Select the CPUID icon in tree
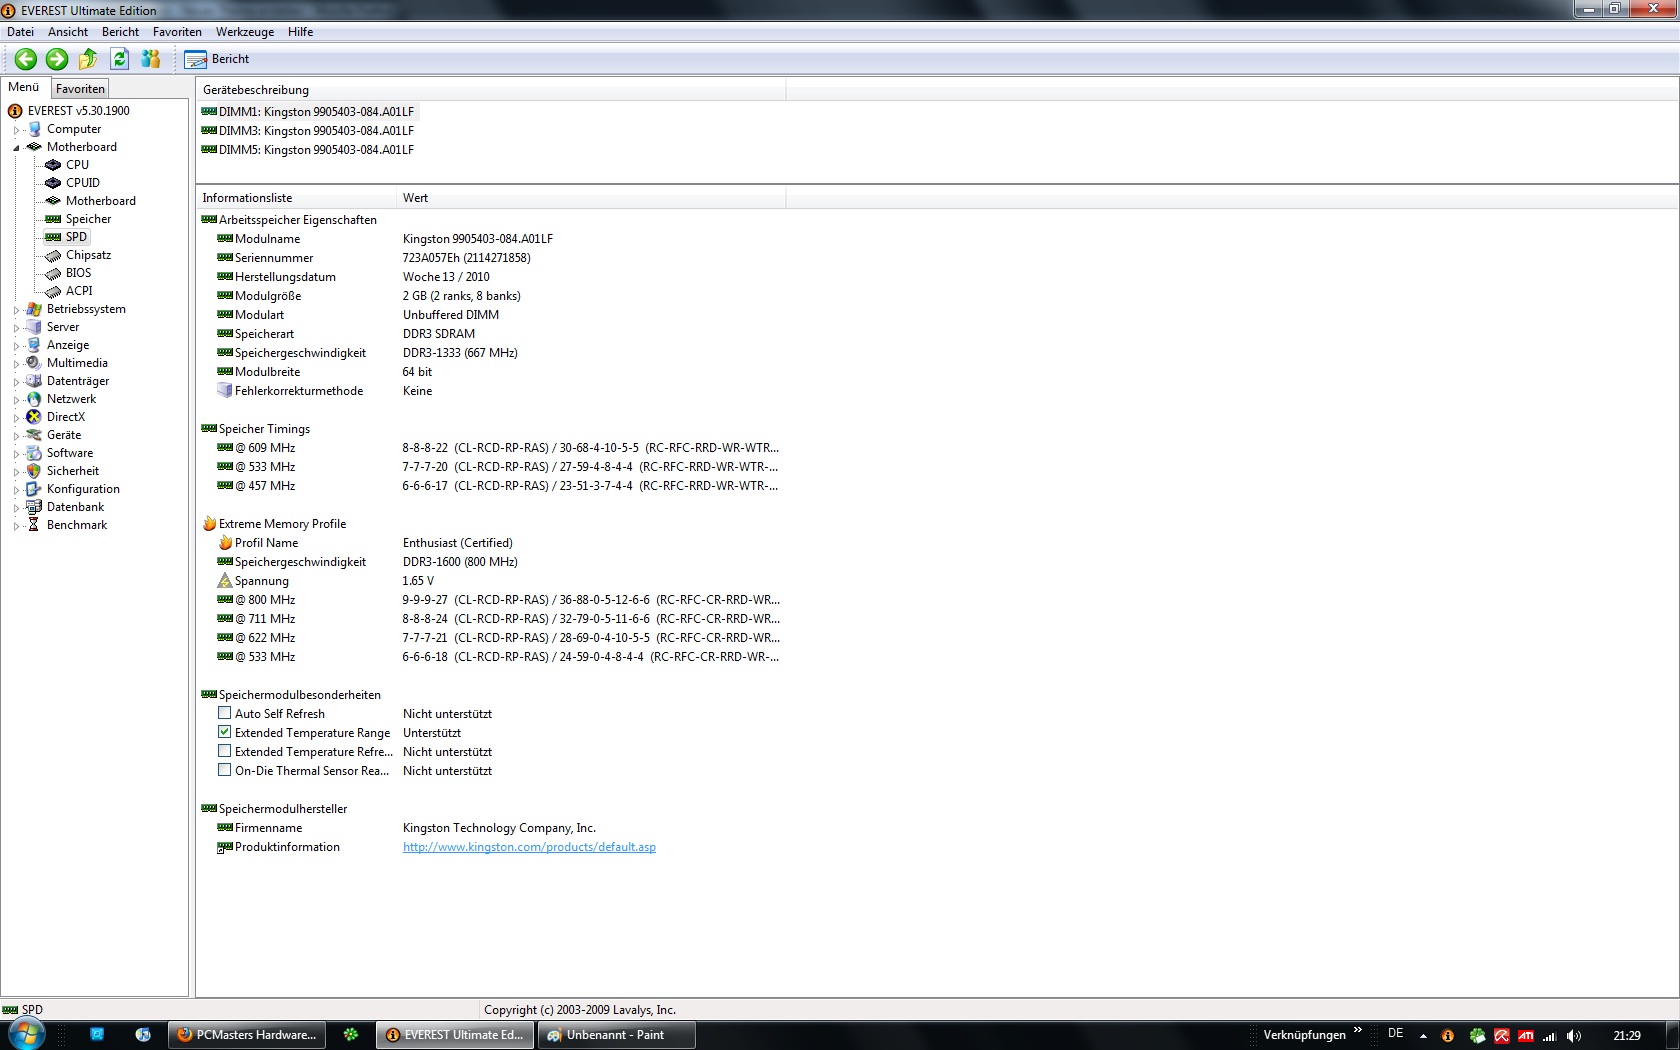Image resolution: width=1680 pixels, height=1050 pixels. pos(53,183)
